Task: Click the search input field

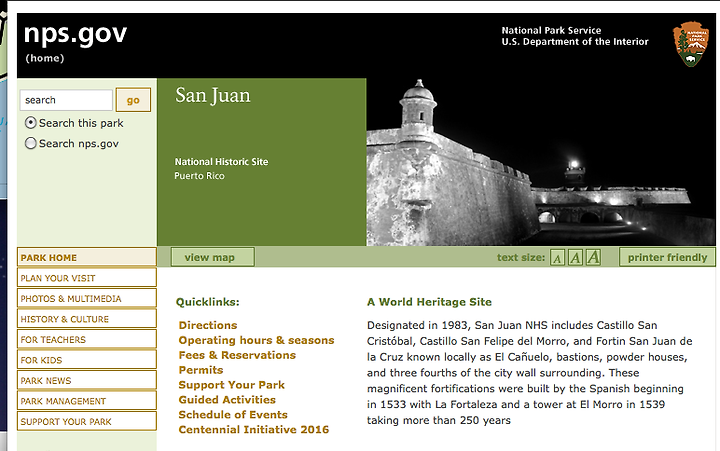Action: point(66,100)
